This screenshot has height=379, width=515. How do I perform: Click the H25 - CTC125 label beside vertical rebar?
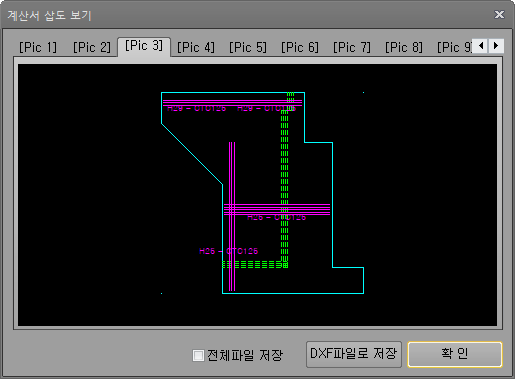[229, 251]
